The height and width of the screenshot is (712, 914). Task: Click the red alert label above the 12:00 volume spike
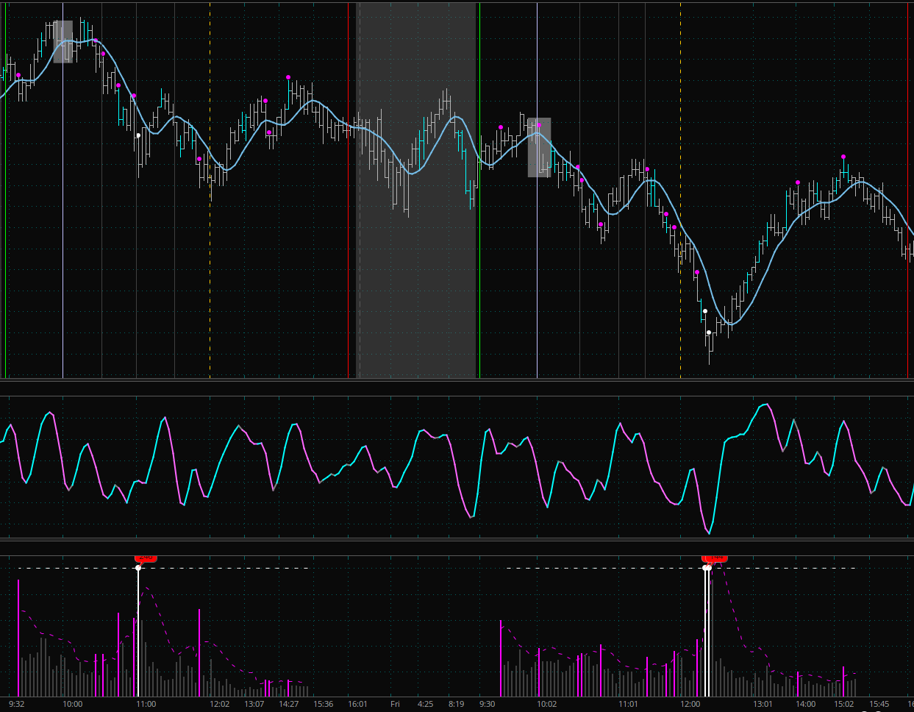pos(714,558)
